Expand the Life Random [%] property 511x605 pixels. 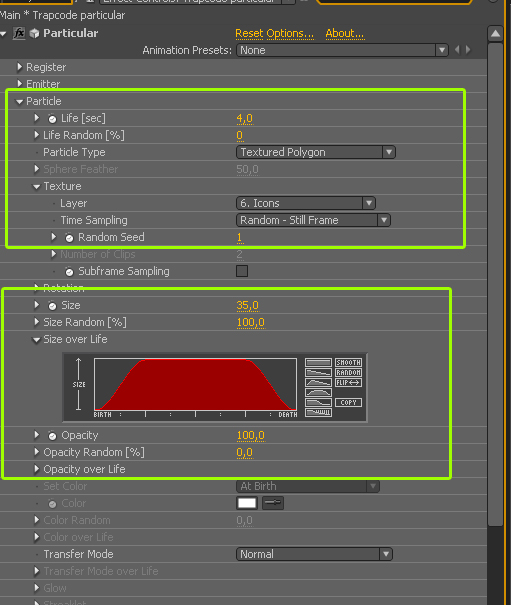point(37,135)
